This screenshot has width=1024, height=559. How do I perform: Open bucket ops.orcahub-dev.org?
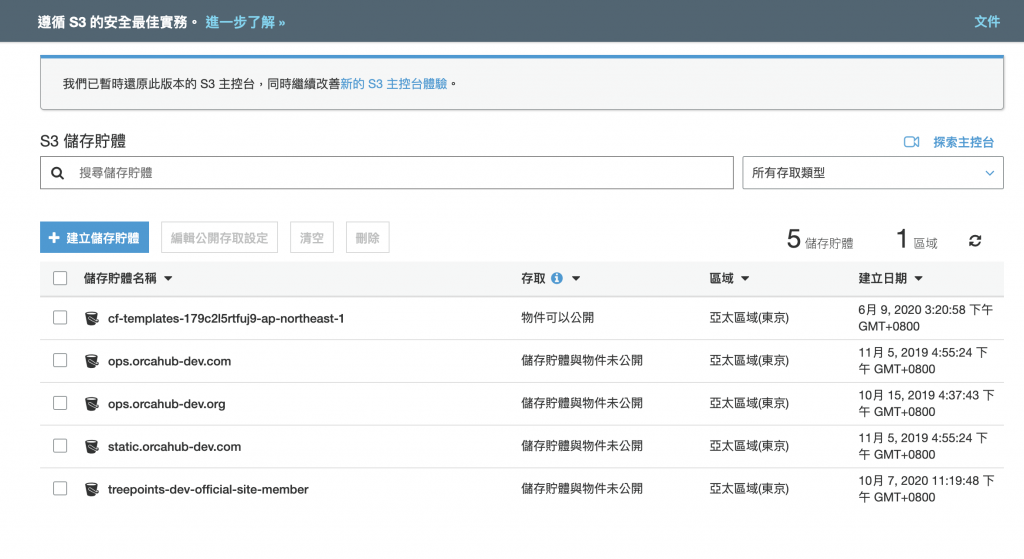pyautogui.click(x=167, y=404)
